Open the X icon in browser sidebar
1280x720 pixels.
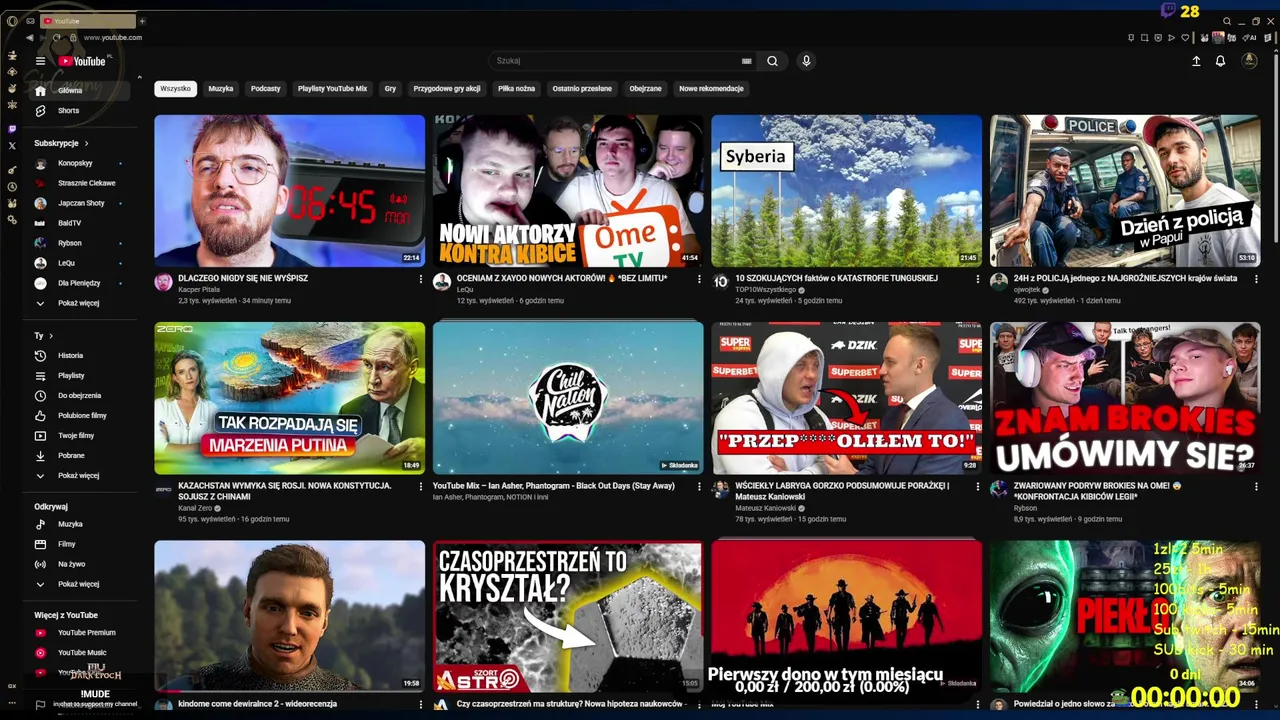(x=12, y=146)
